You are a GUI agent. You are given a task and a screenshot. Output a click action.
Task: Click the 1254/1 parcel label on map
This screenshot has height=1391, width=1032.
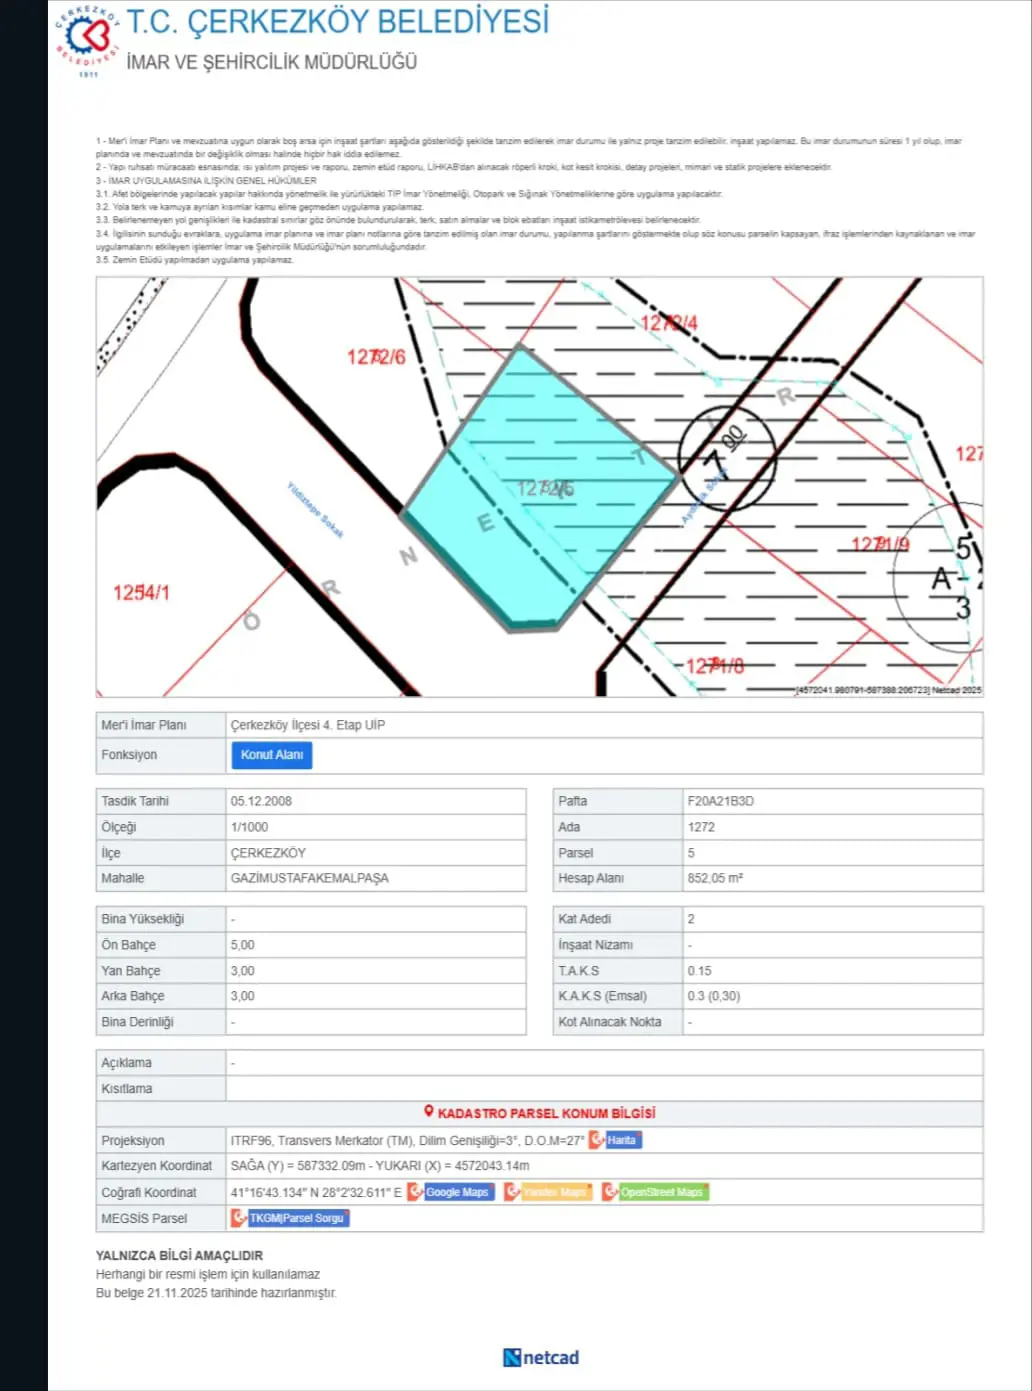point(141,593)
